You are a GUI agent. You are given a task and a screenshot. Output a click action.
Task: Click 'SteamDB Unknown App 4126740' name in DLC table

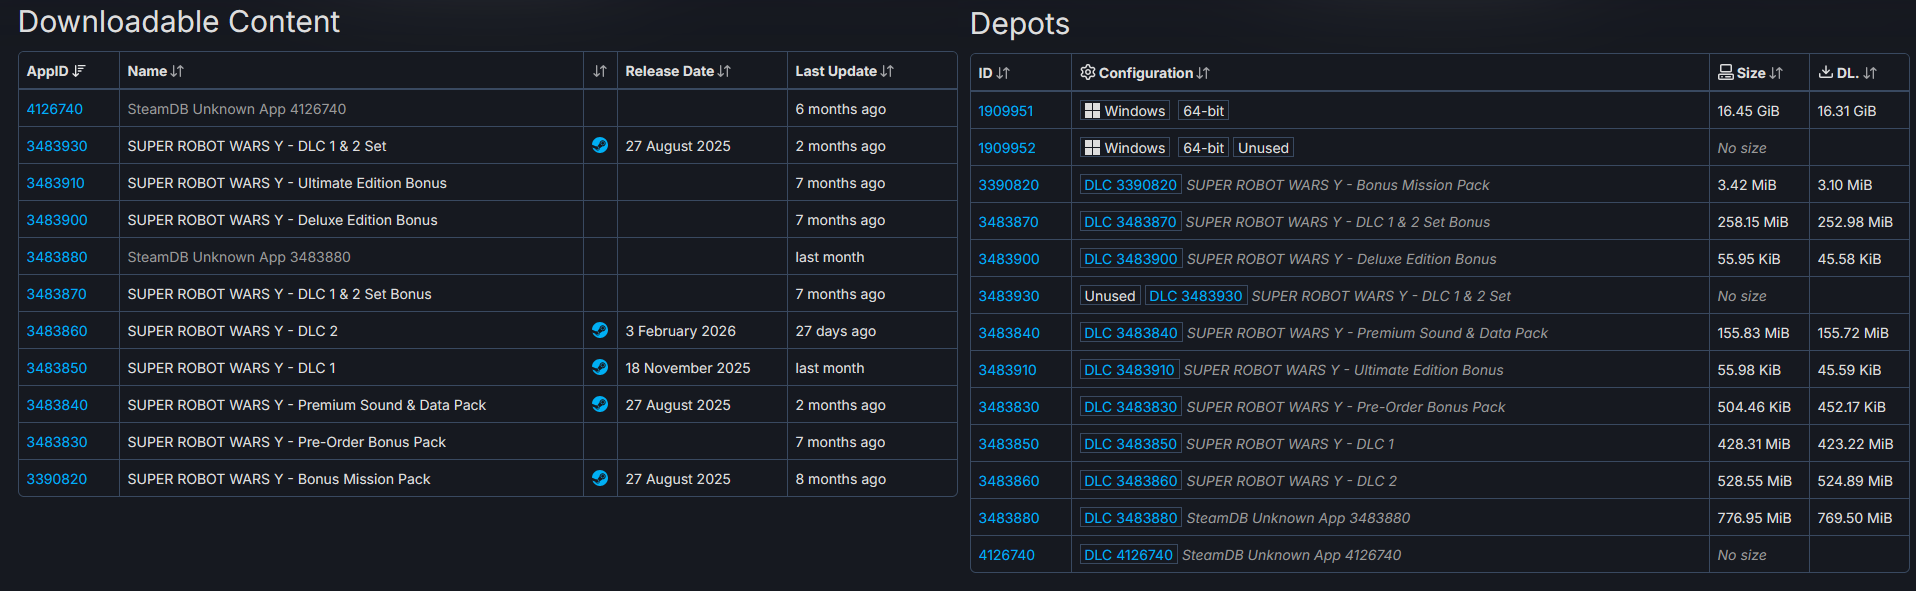pos(237,109)
